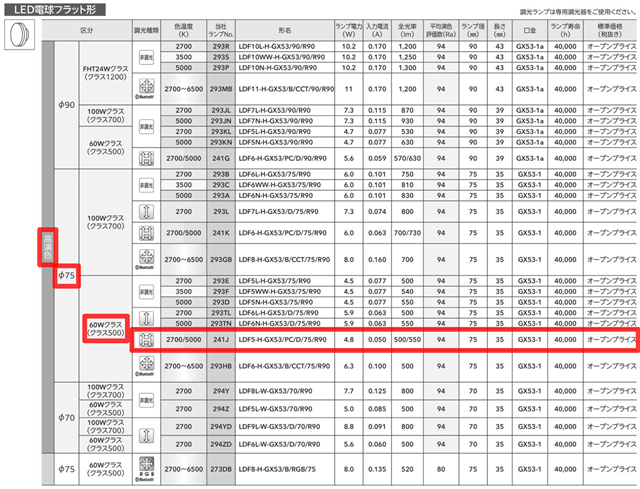Click the dimming icon in the 241K row
This screenshot has width=640, height=489.
(x=145, y=233)
